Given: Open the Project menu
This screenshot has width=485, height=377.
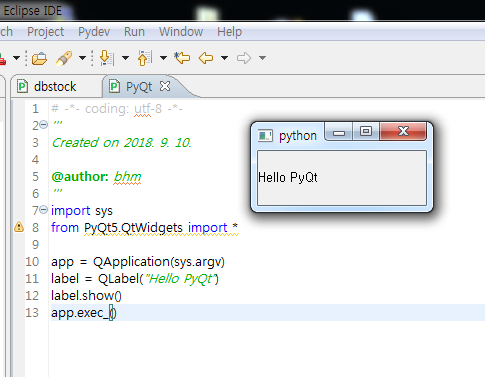Looking at the screenshot, I should [x=45, y=32].
